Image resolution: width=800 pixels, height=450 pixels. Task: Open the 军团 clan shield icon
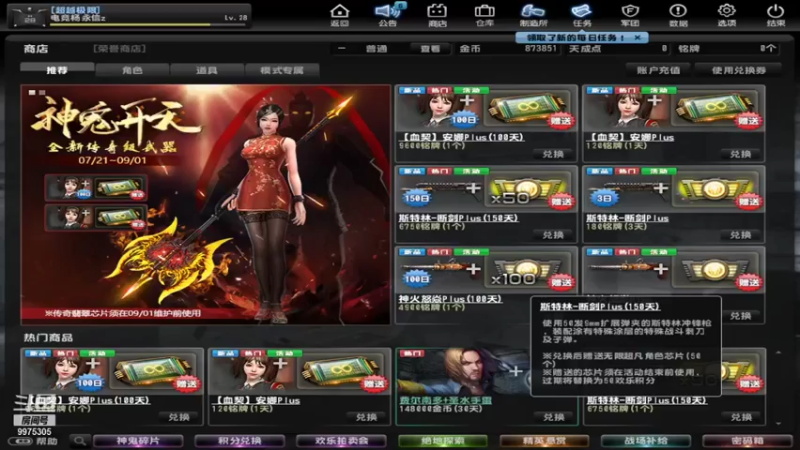tap(630, 15)
